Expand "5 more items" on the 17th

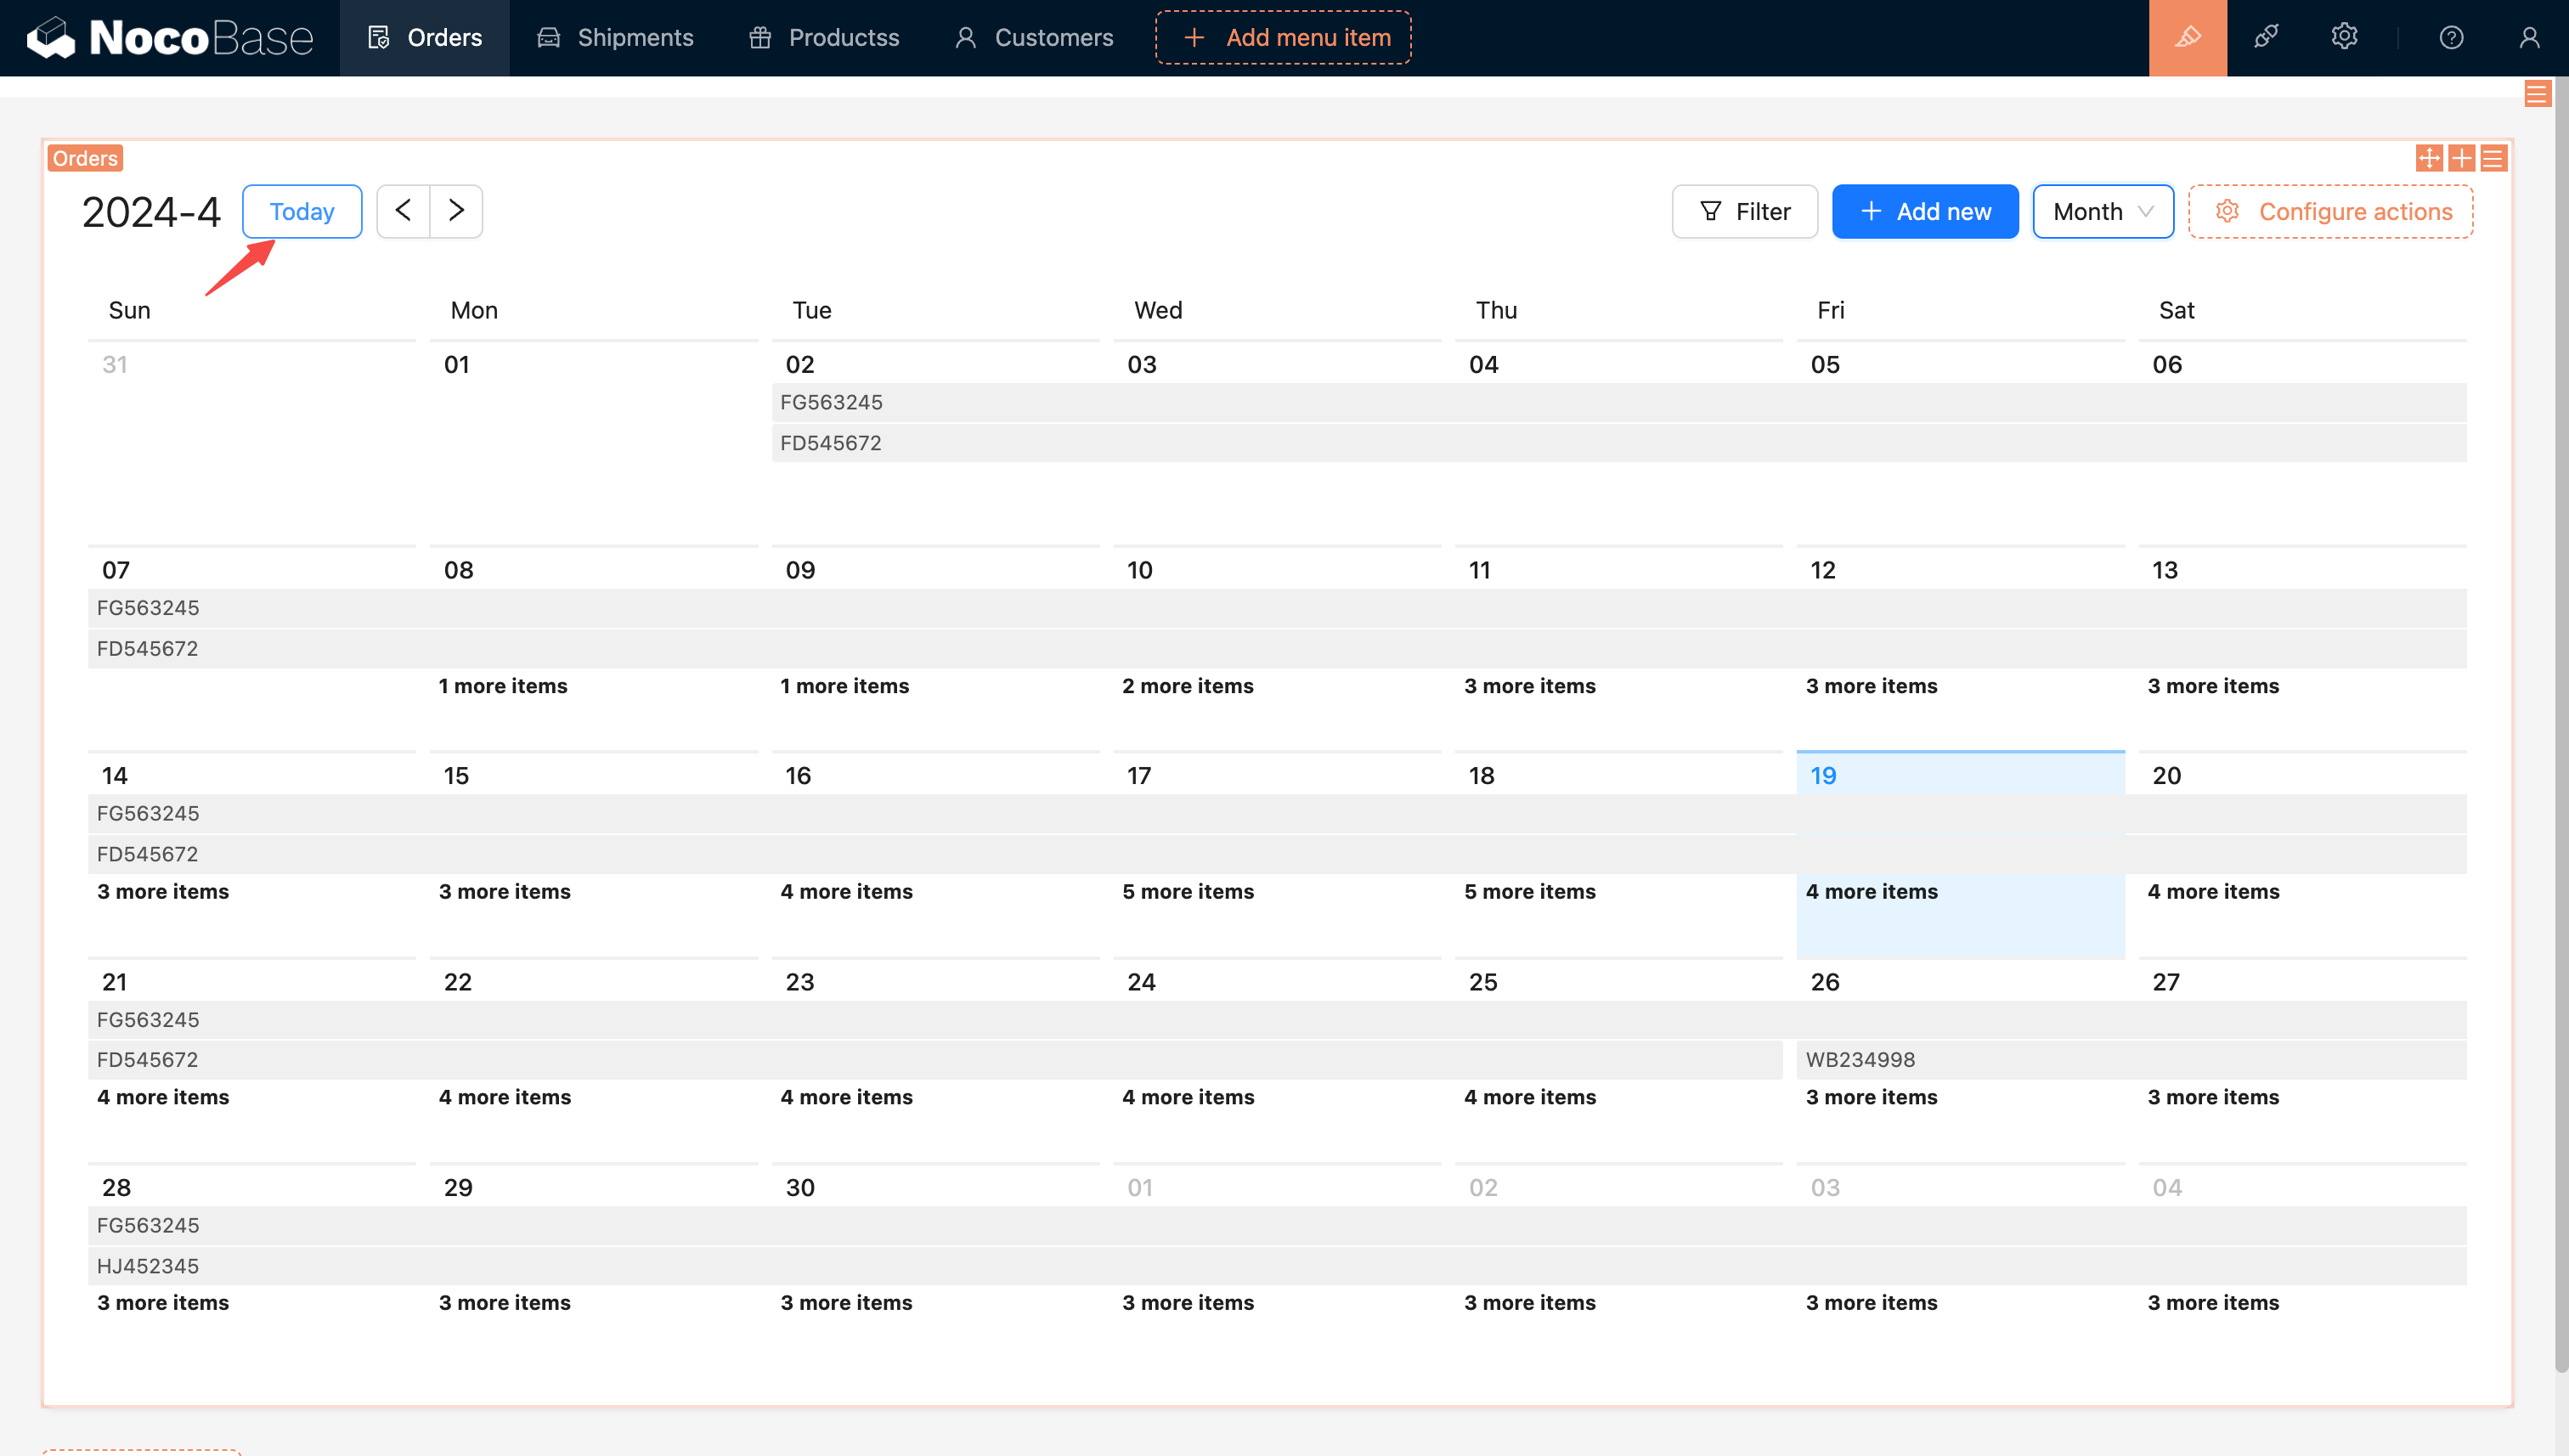pyautogui.click(x=1187, y=891)
